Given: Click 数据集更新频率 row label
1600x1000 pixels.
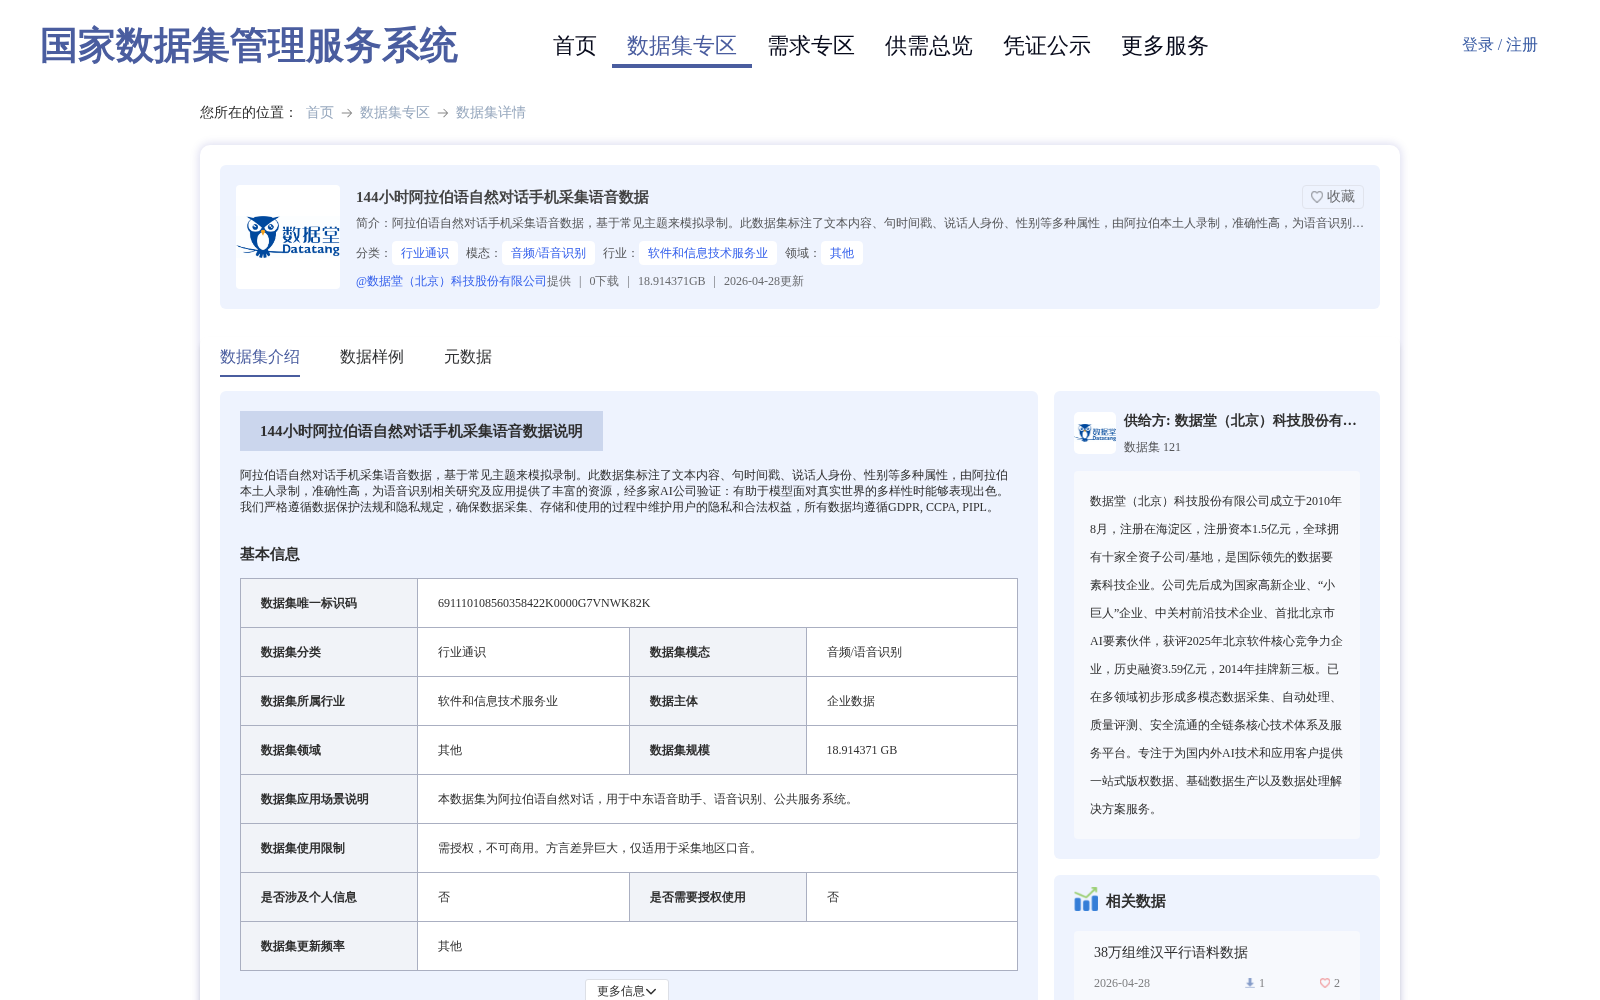Looking at the screenshot, I should coord(303,946).
